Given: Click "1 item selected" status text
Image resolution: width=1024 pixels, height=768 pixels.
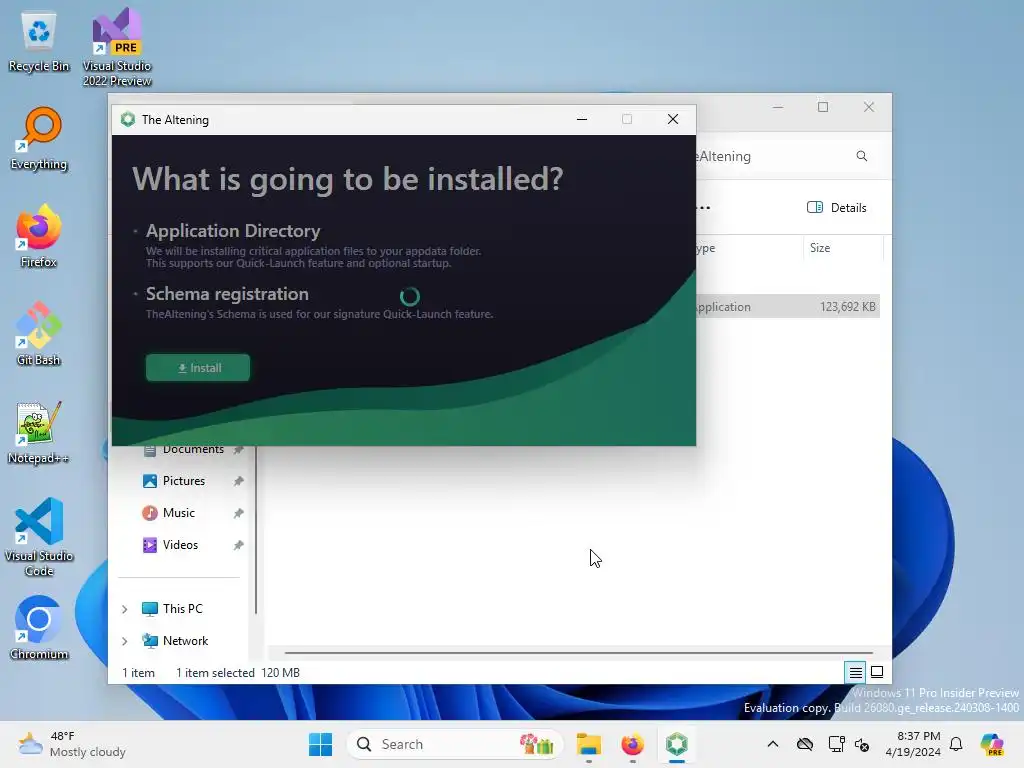Looking at the screenshot, I should (x=216, y=673).
